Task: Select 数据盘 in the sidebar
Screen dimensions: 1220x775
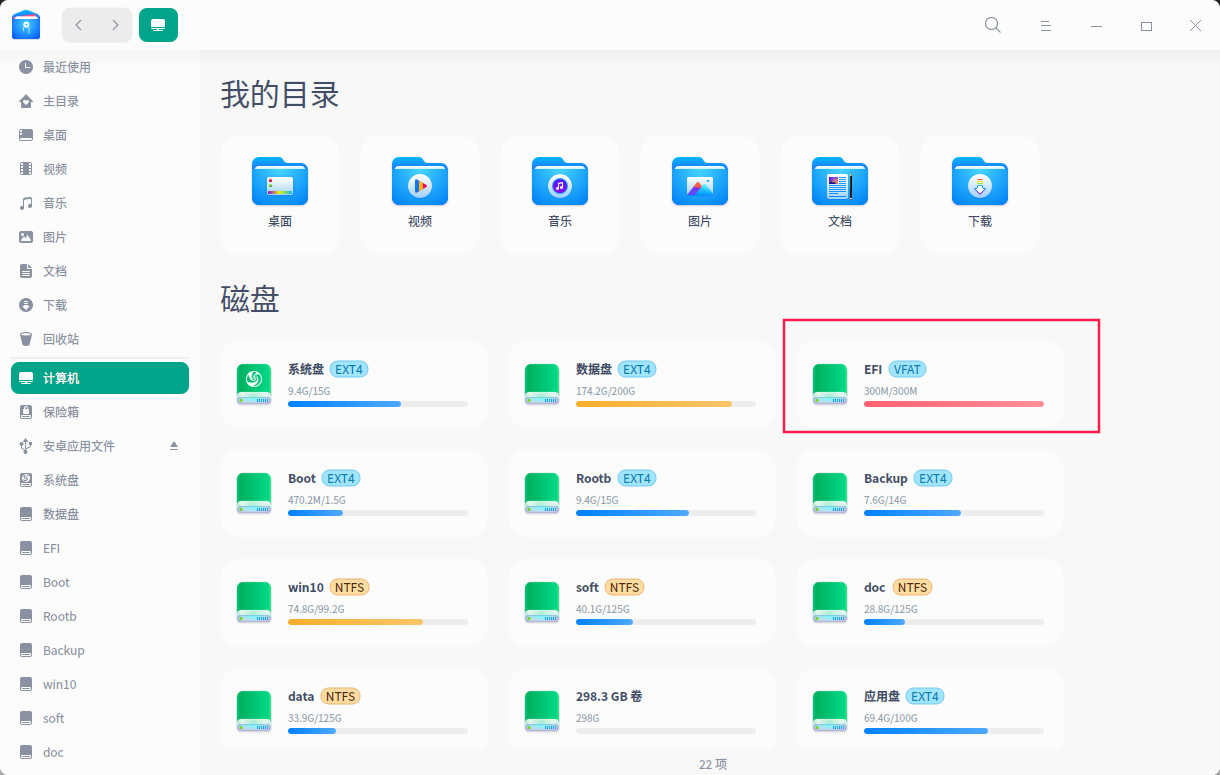Action: point(100,514)
